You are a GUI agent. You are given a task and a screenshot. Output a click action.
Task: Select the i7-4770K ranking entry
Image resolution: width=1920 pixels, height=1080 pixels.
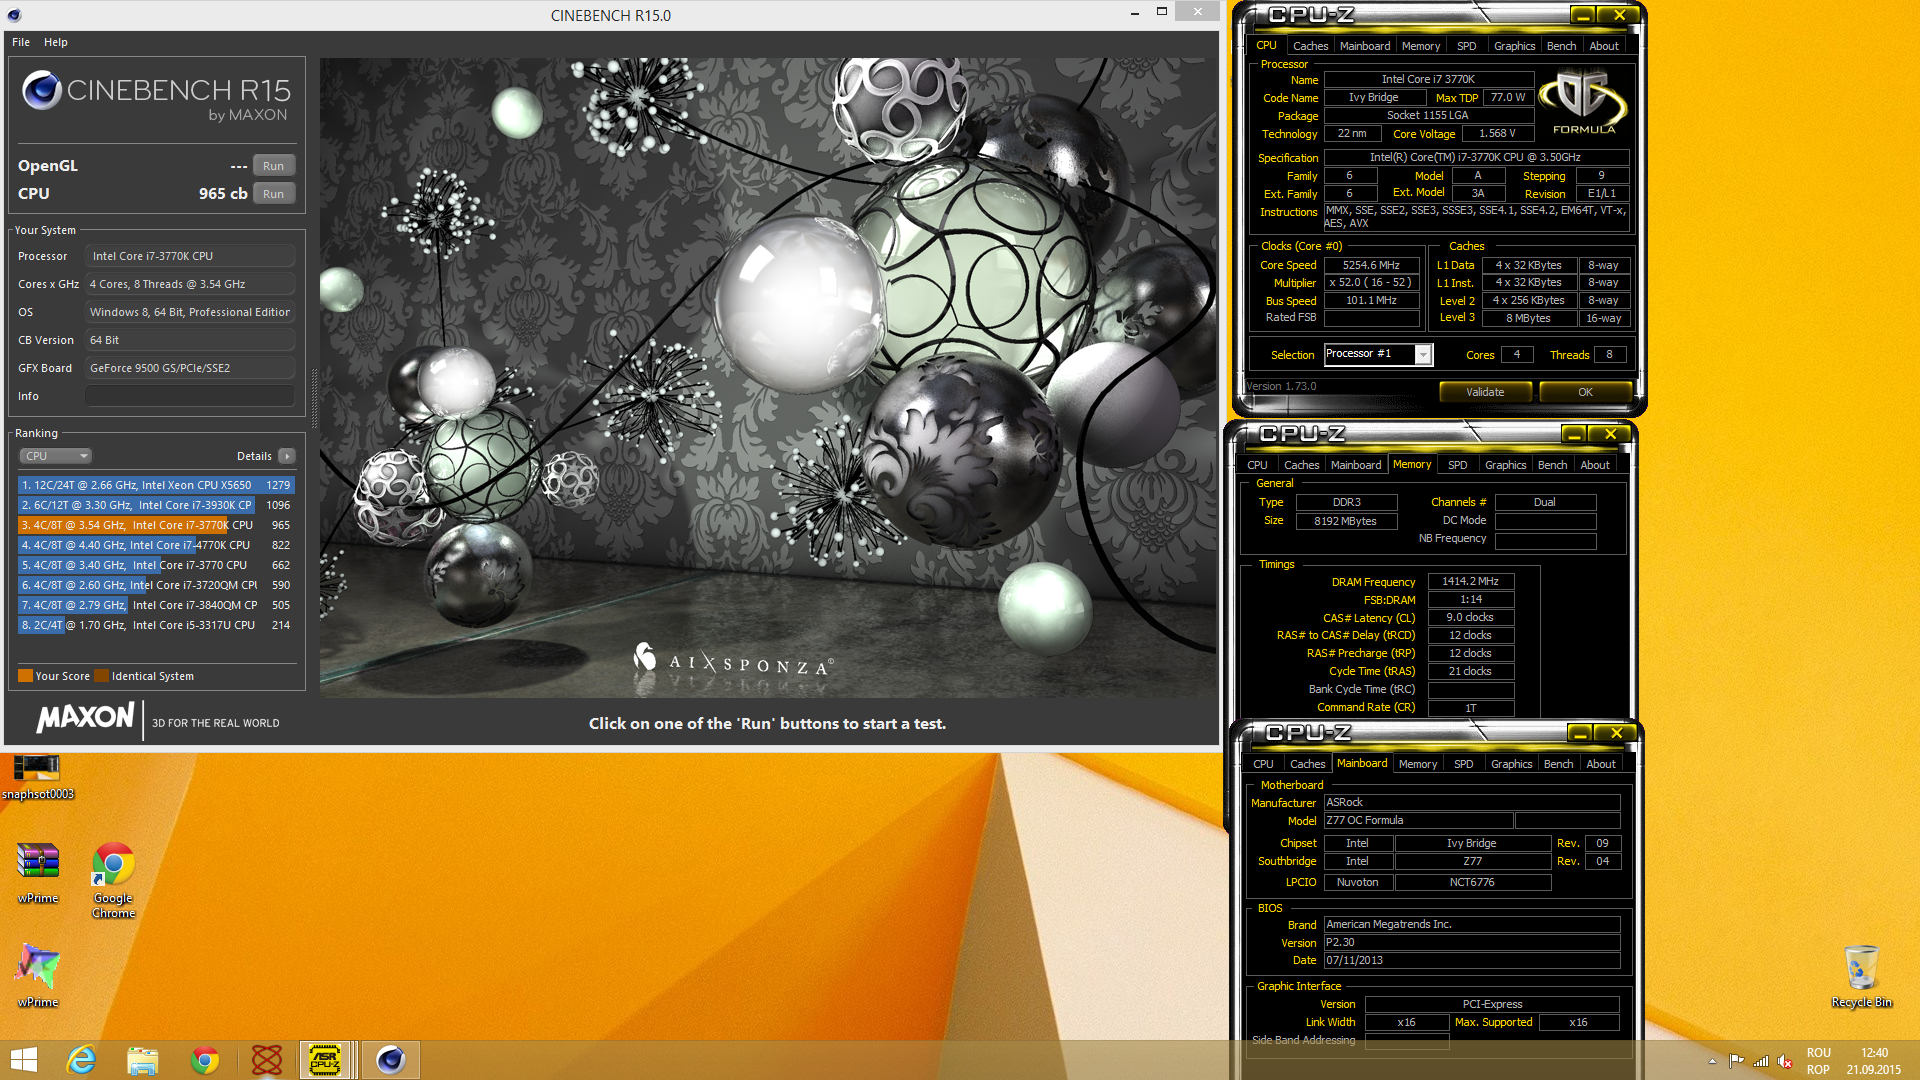156,545
